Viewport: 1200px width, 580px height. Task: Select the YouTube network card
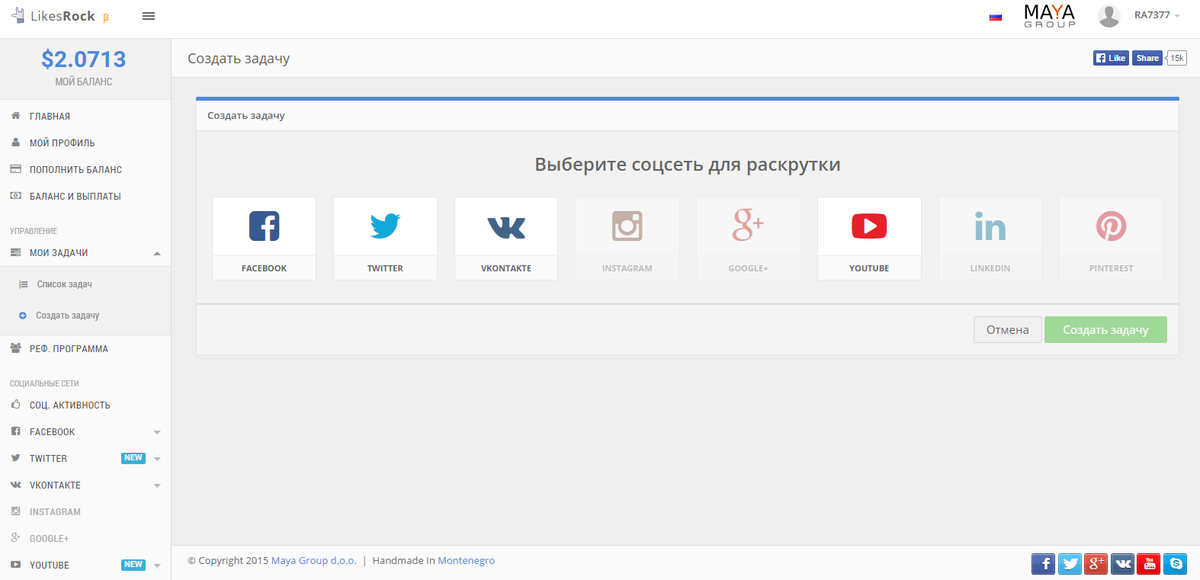coord(869,238)
